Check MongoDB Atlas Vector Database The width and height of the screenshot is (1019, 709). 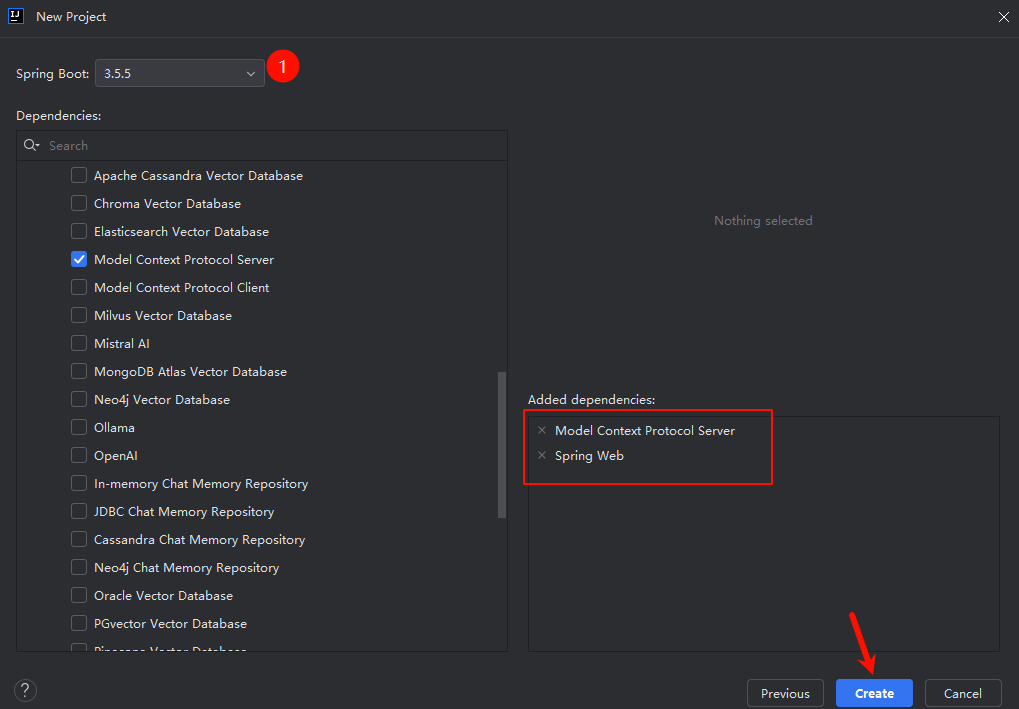(79, 371)
